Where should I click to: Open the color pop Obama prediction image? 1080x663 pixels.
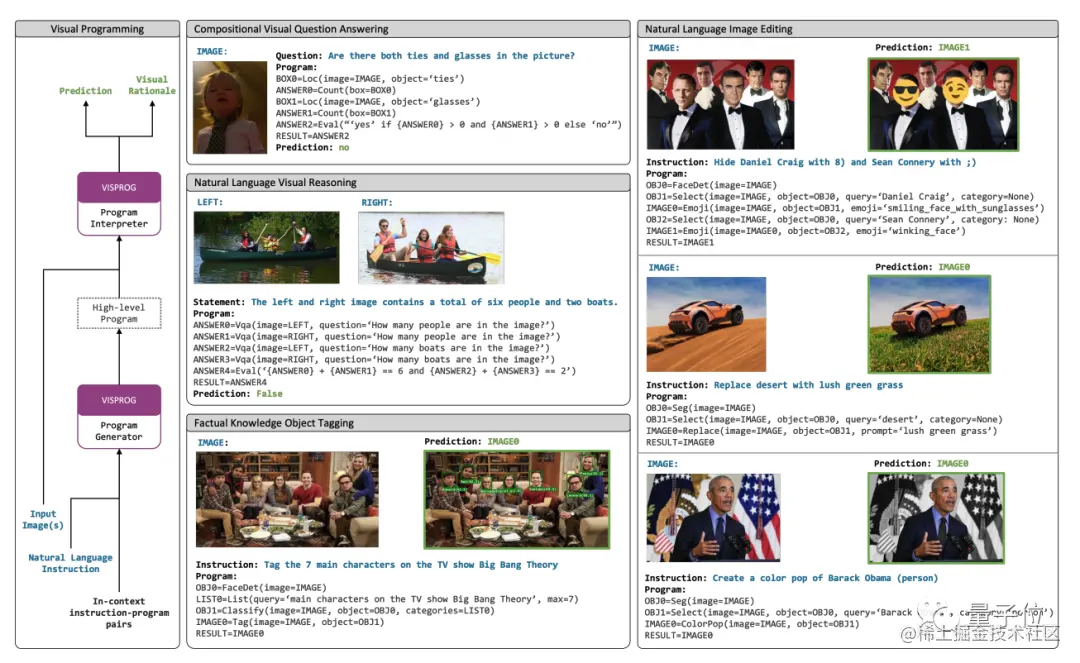(x=936, y=518)
